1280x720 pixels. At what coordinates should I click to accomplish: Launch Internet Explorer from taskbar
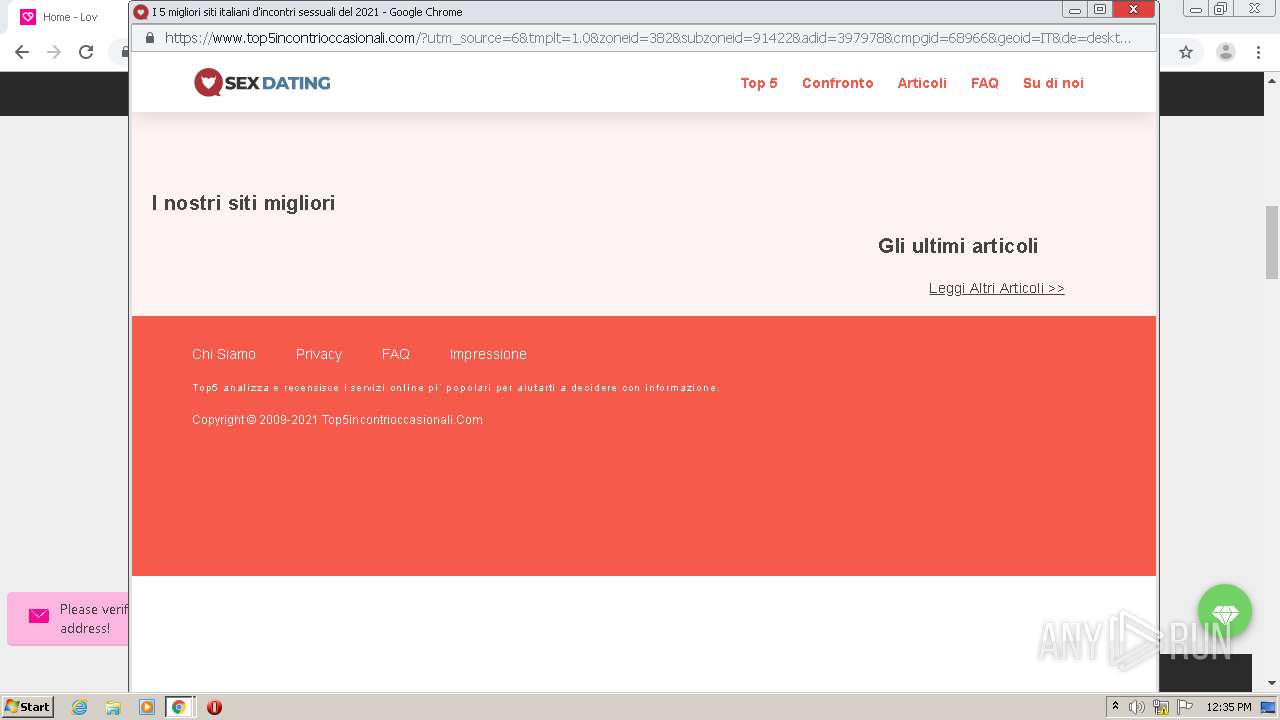pos(80,707)
